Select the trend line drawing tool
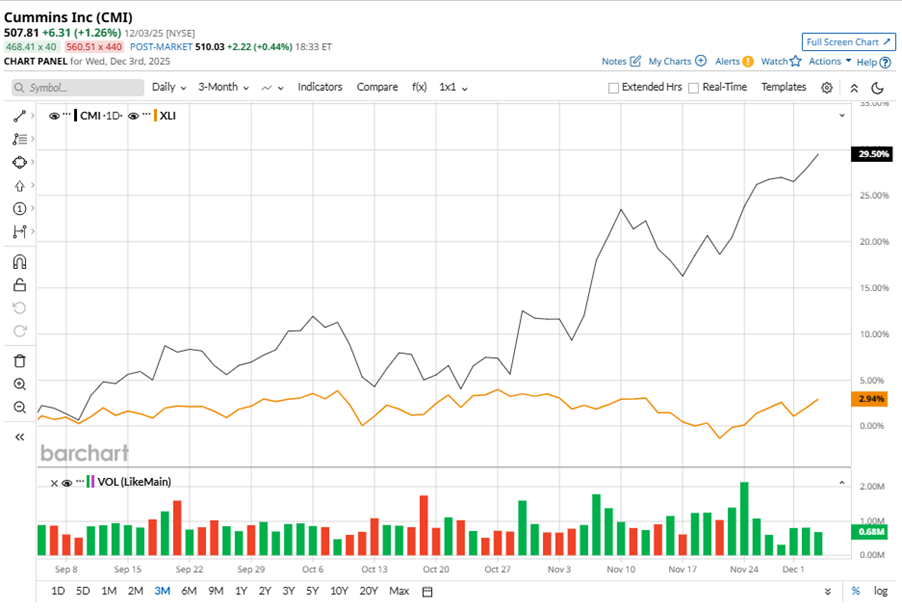Image resolution: width=902 pixels, height=610 pixels. [x=20, y=116]
